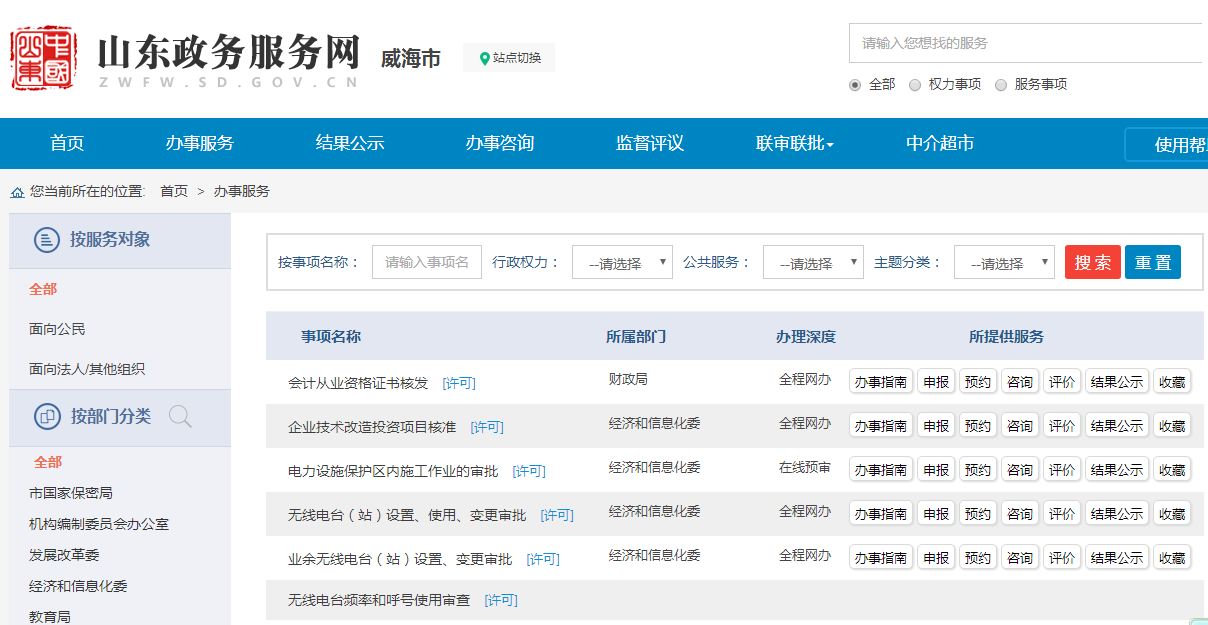Click the location pin 站点切换 icon

click(485, 58)
